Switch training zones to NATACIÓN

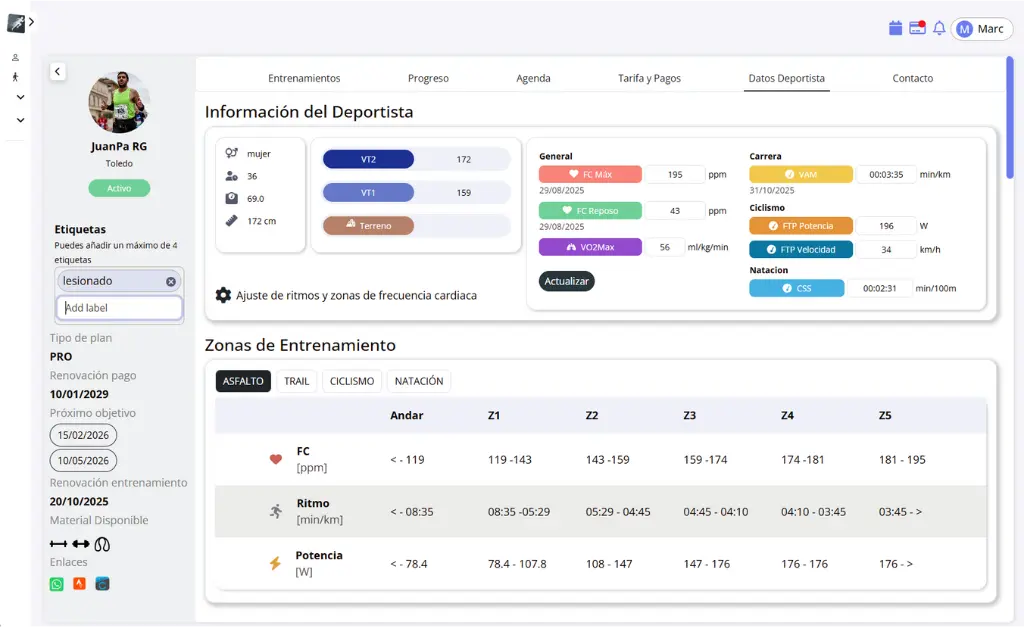click(419, 381)
